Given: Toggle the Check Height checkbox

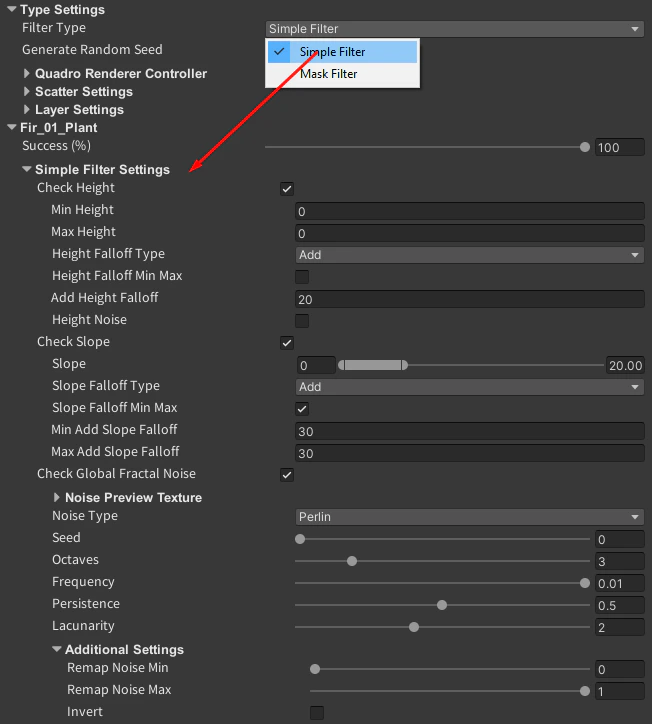Looking at the screenshot, I should [x=287, y=188].
